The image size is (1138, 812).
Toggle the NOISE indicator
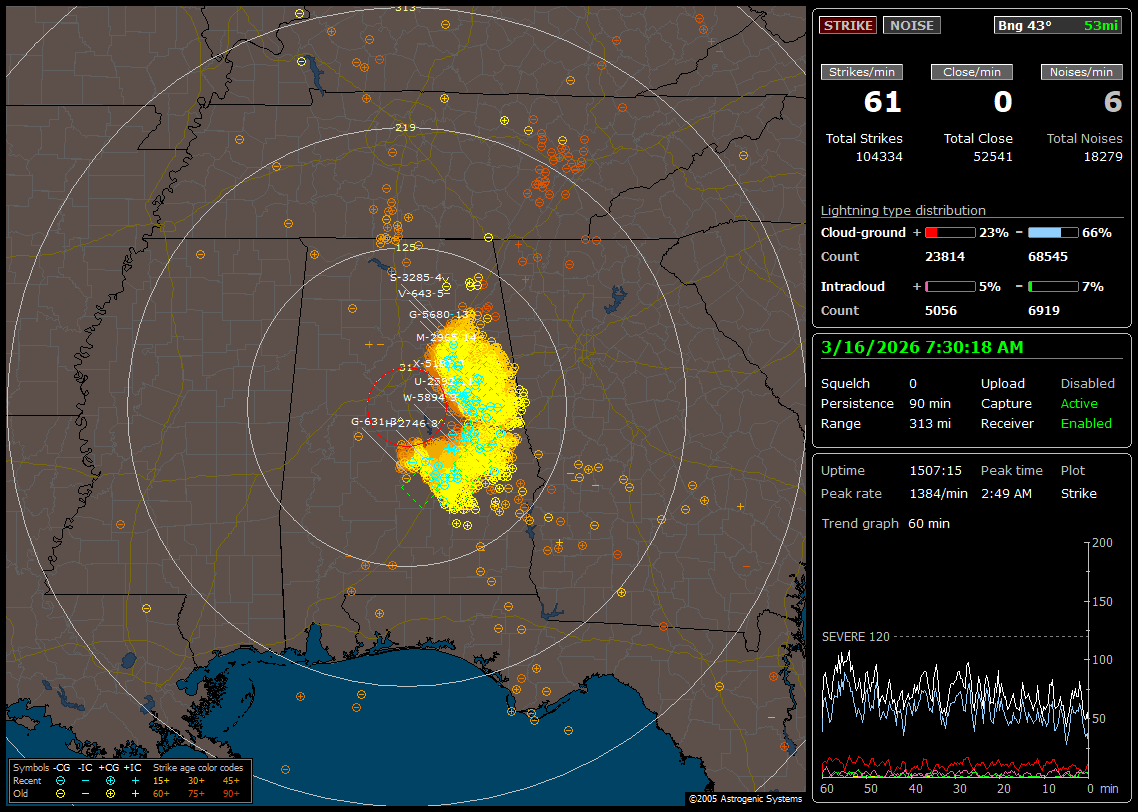coord(911,25)
